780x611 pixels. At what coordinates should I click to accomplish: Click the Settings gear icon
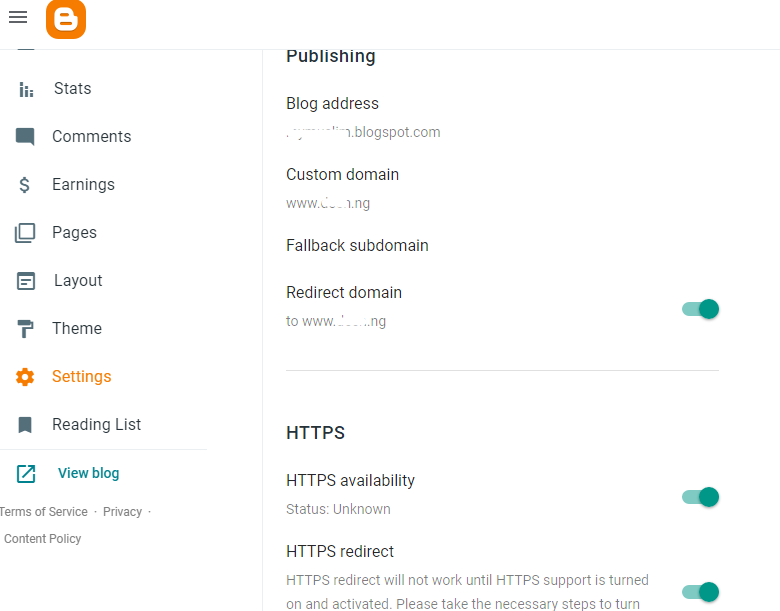[x=25, y=377]
